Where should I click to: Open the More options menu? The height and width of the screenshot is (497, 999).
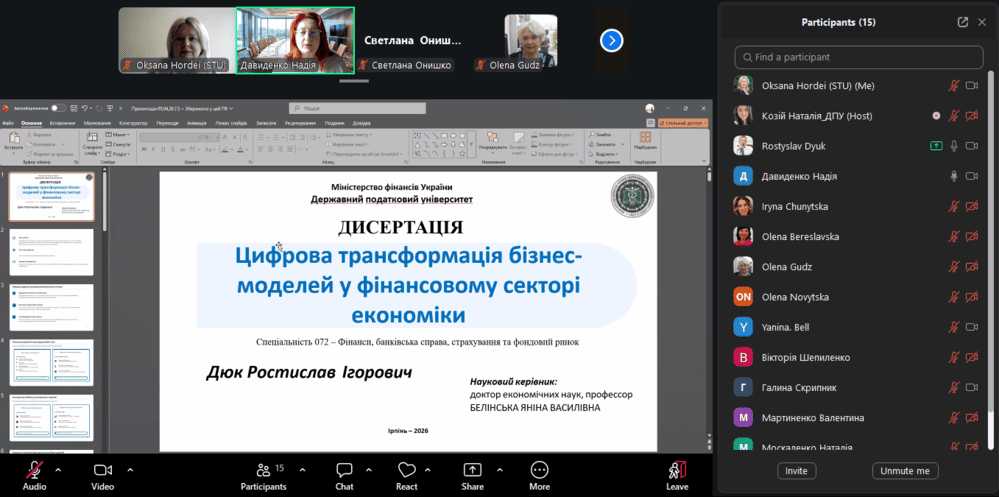click(x=539, y=476)
